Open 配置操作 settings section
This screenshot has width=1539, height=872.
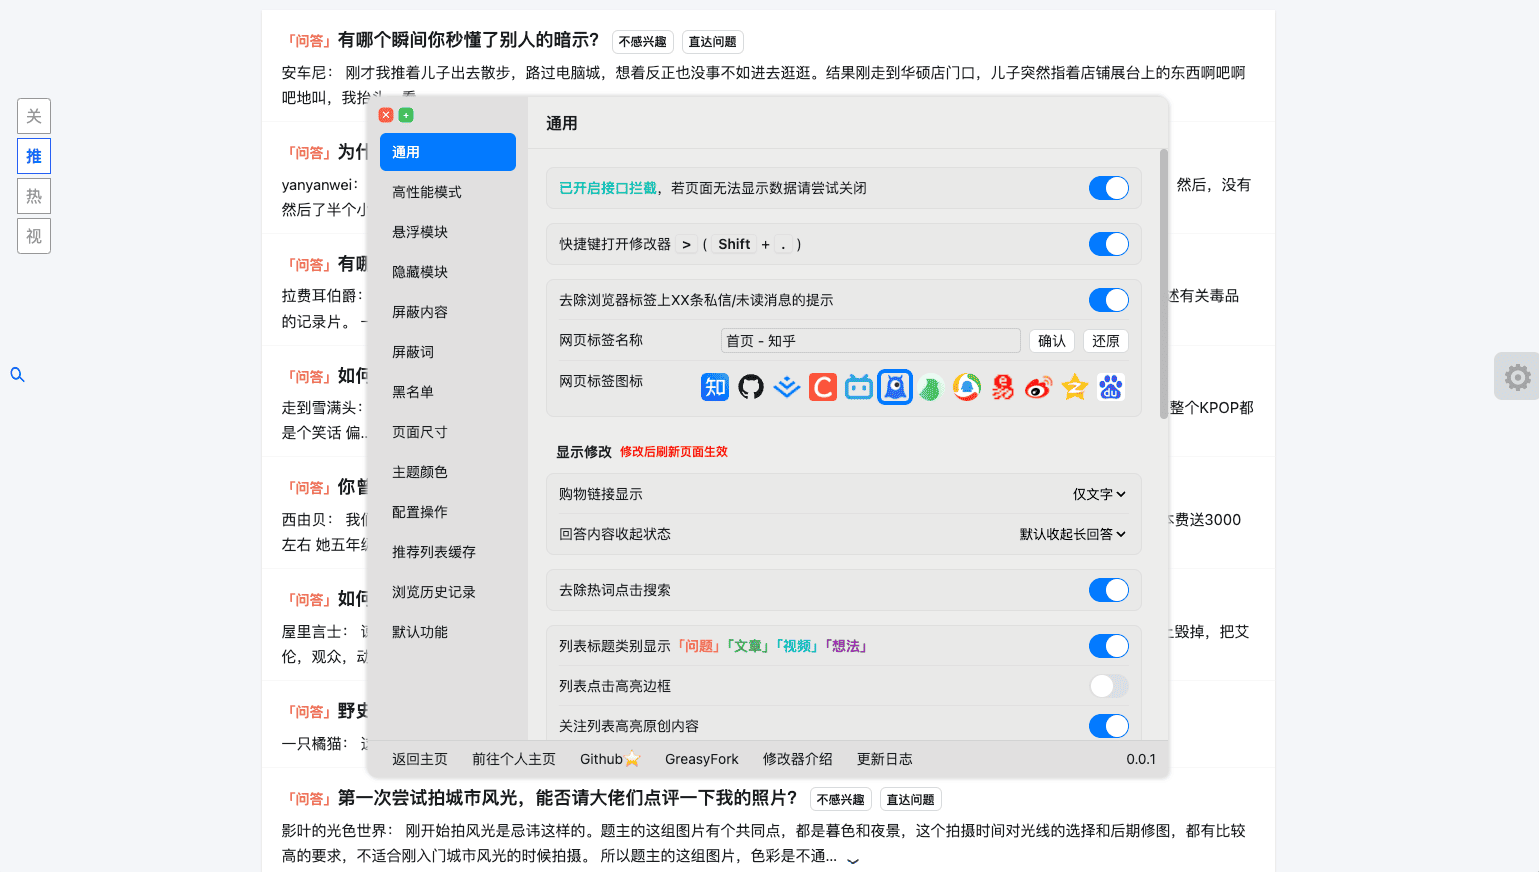click(448, 512)
